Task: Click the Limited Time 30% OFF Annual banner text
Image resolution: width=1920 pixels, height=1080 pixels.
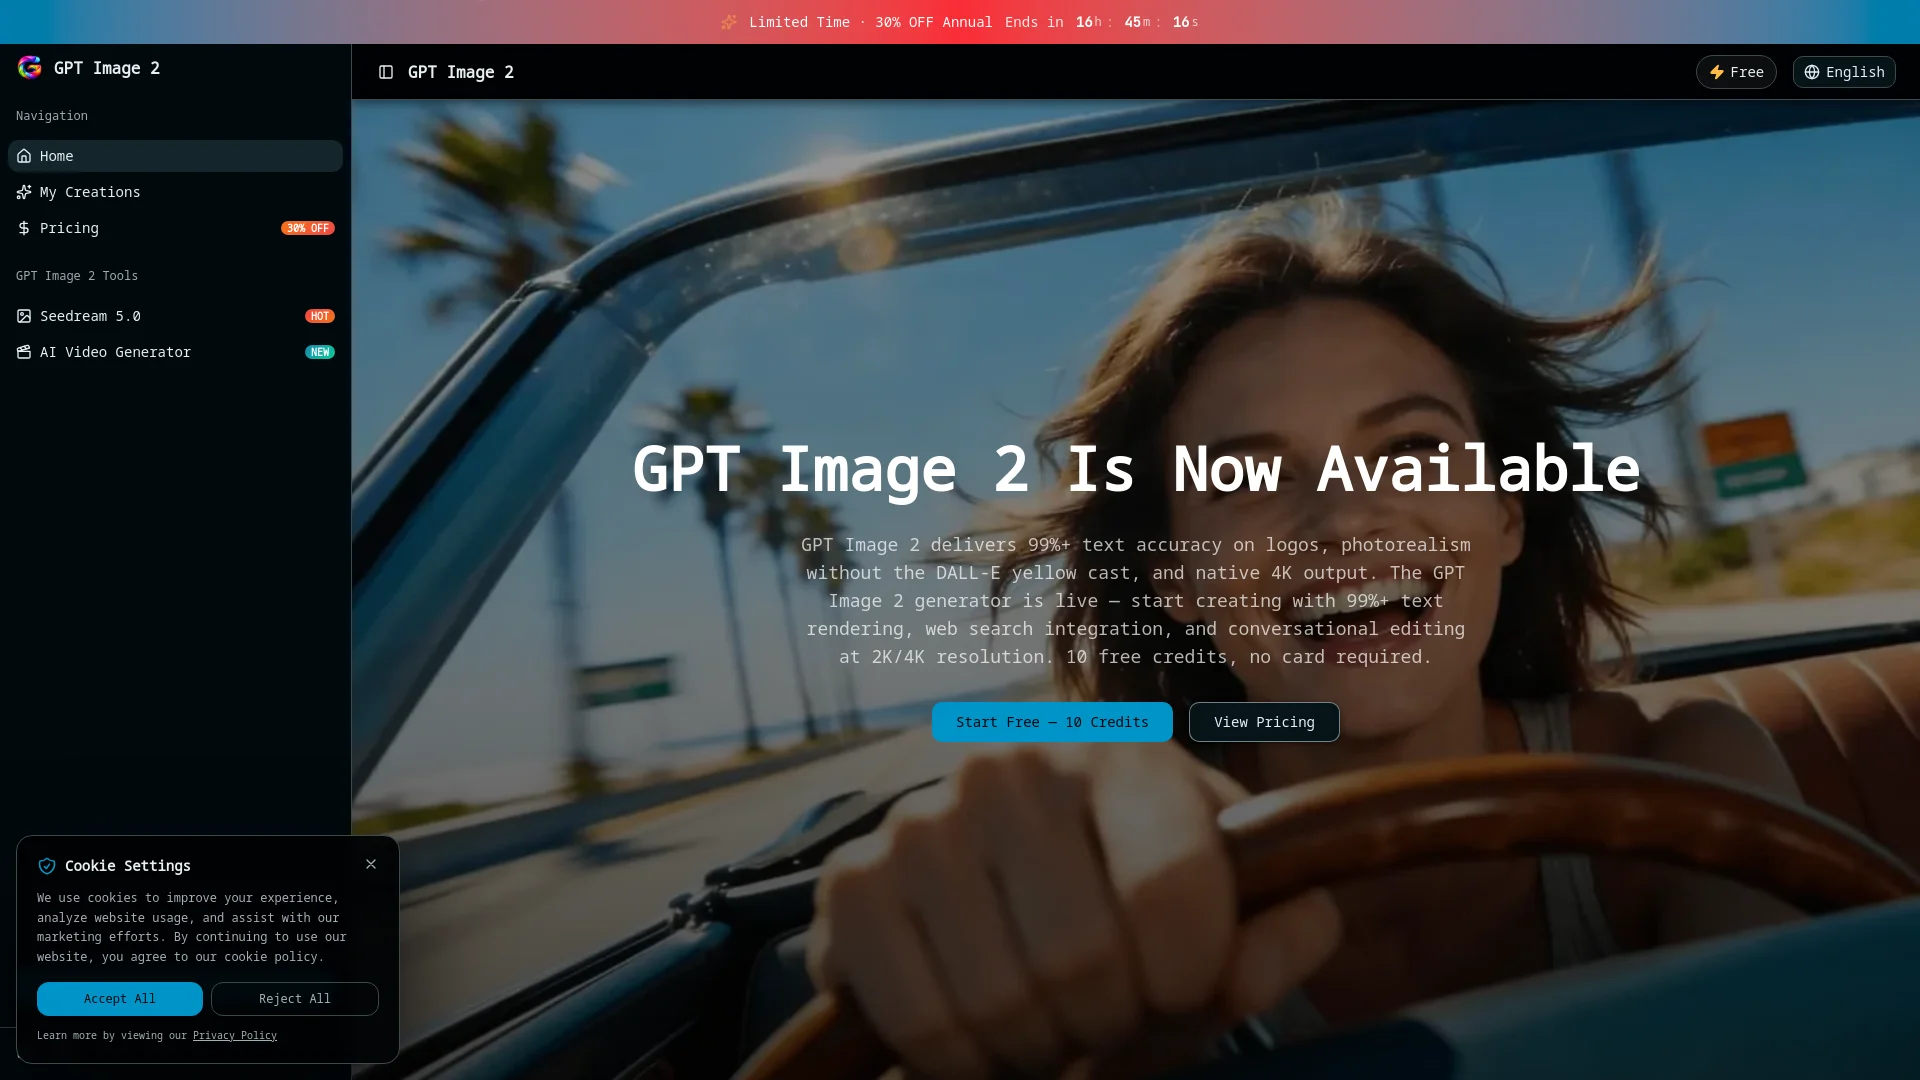Action: [x=870, y=22]
